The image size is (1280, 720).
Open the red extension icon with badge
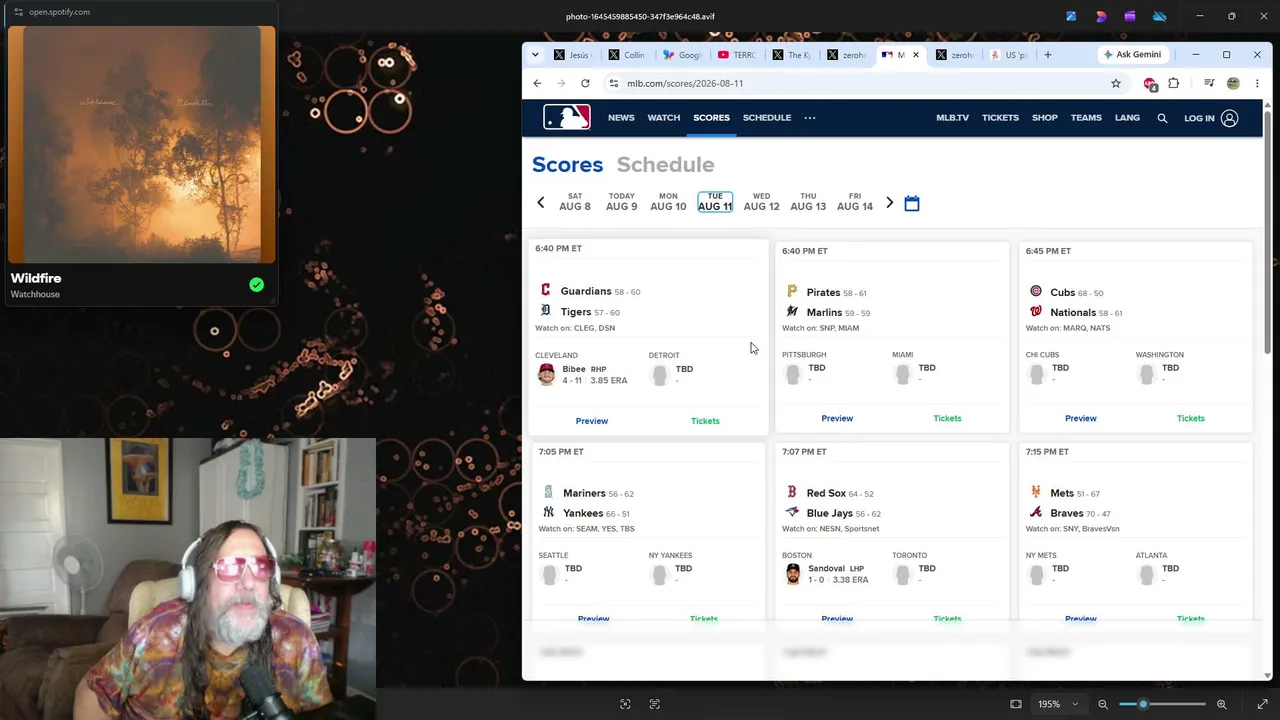1150,84
